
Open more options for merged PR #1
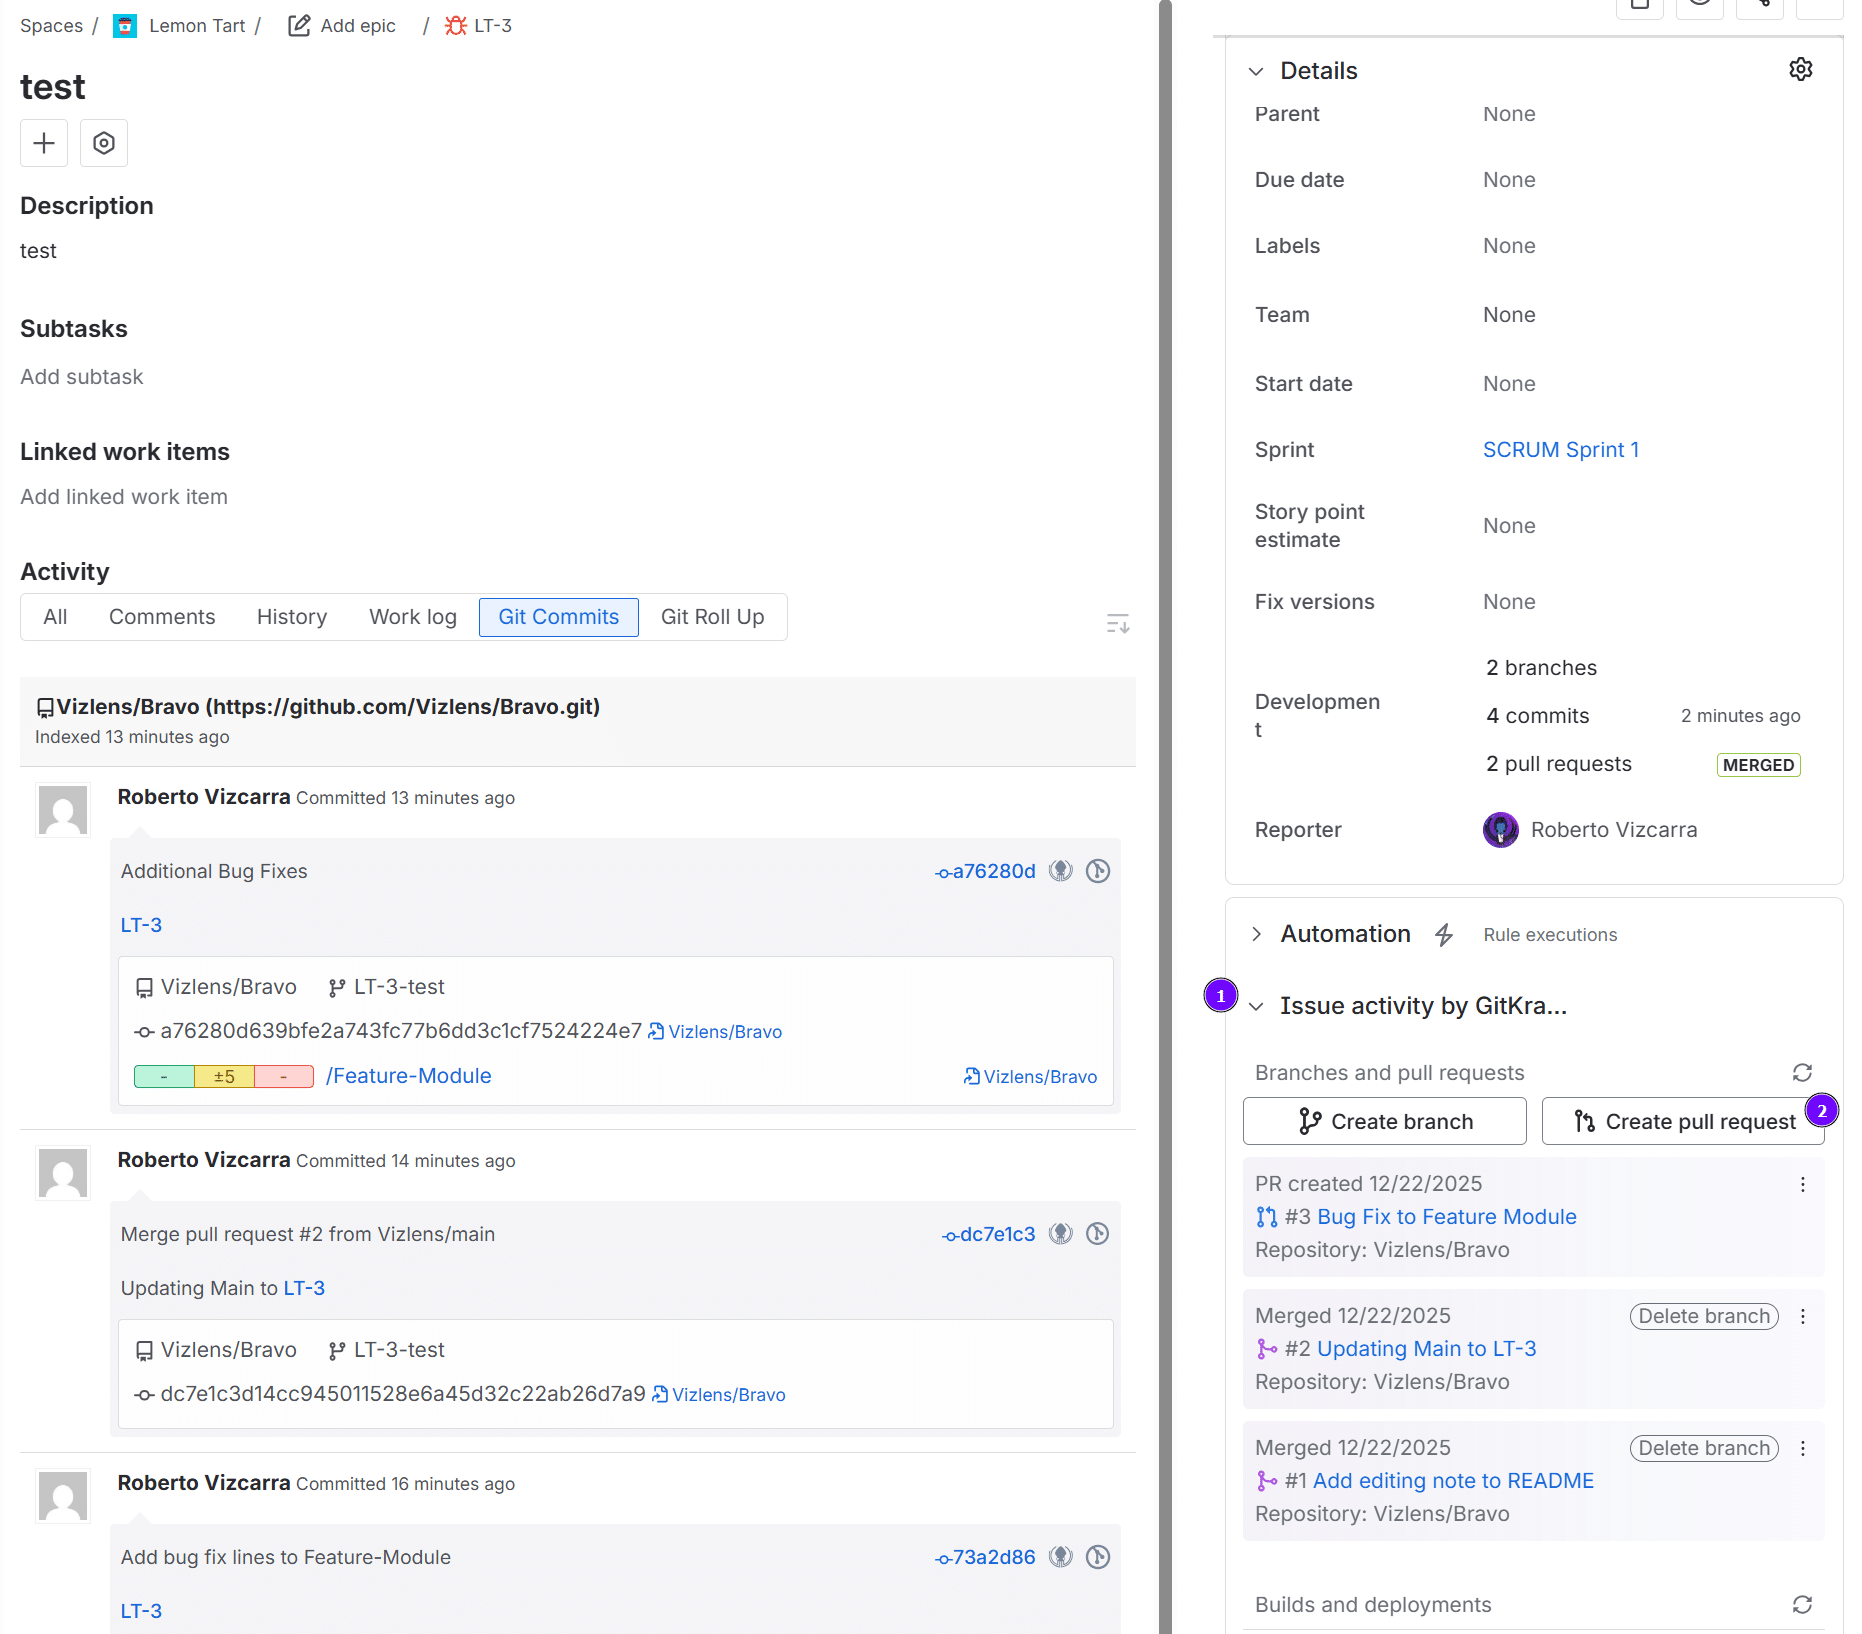click(1802, 1448)
